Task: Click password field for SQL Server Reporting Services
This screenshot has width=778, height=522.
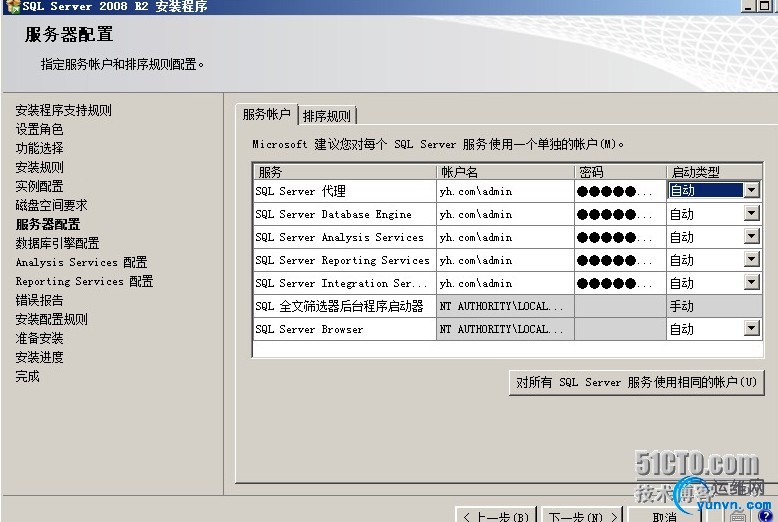Action: 620,260
